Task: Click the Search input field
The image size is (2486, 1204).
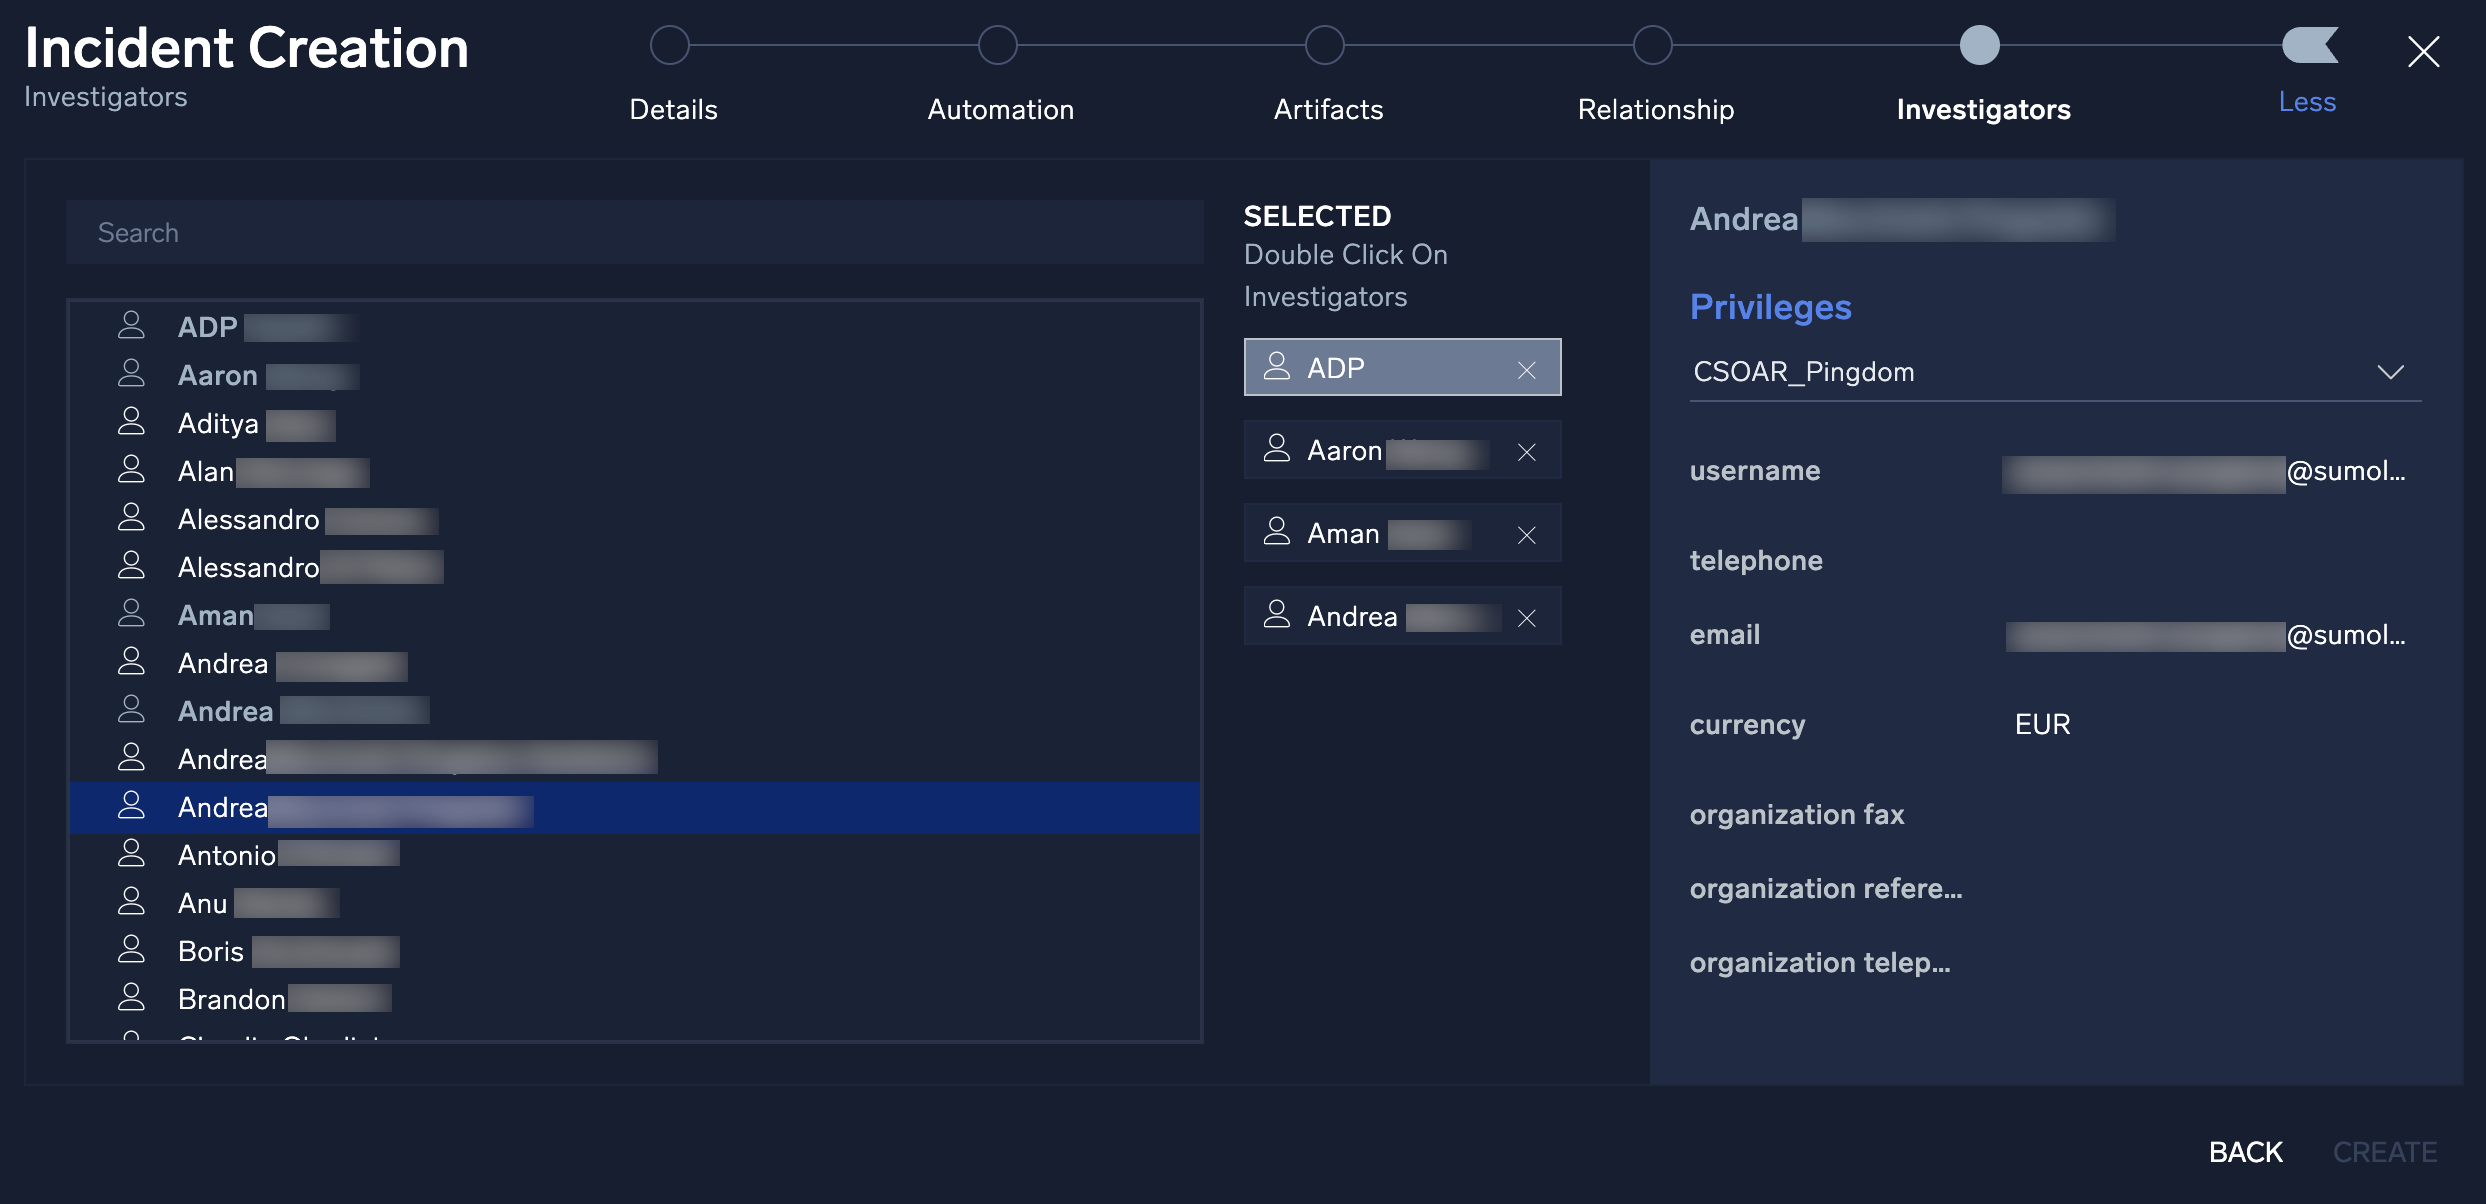Action: pos(634,228)
